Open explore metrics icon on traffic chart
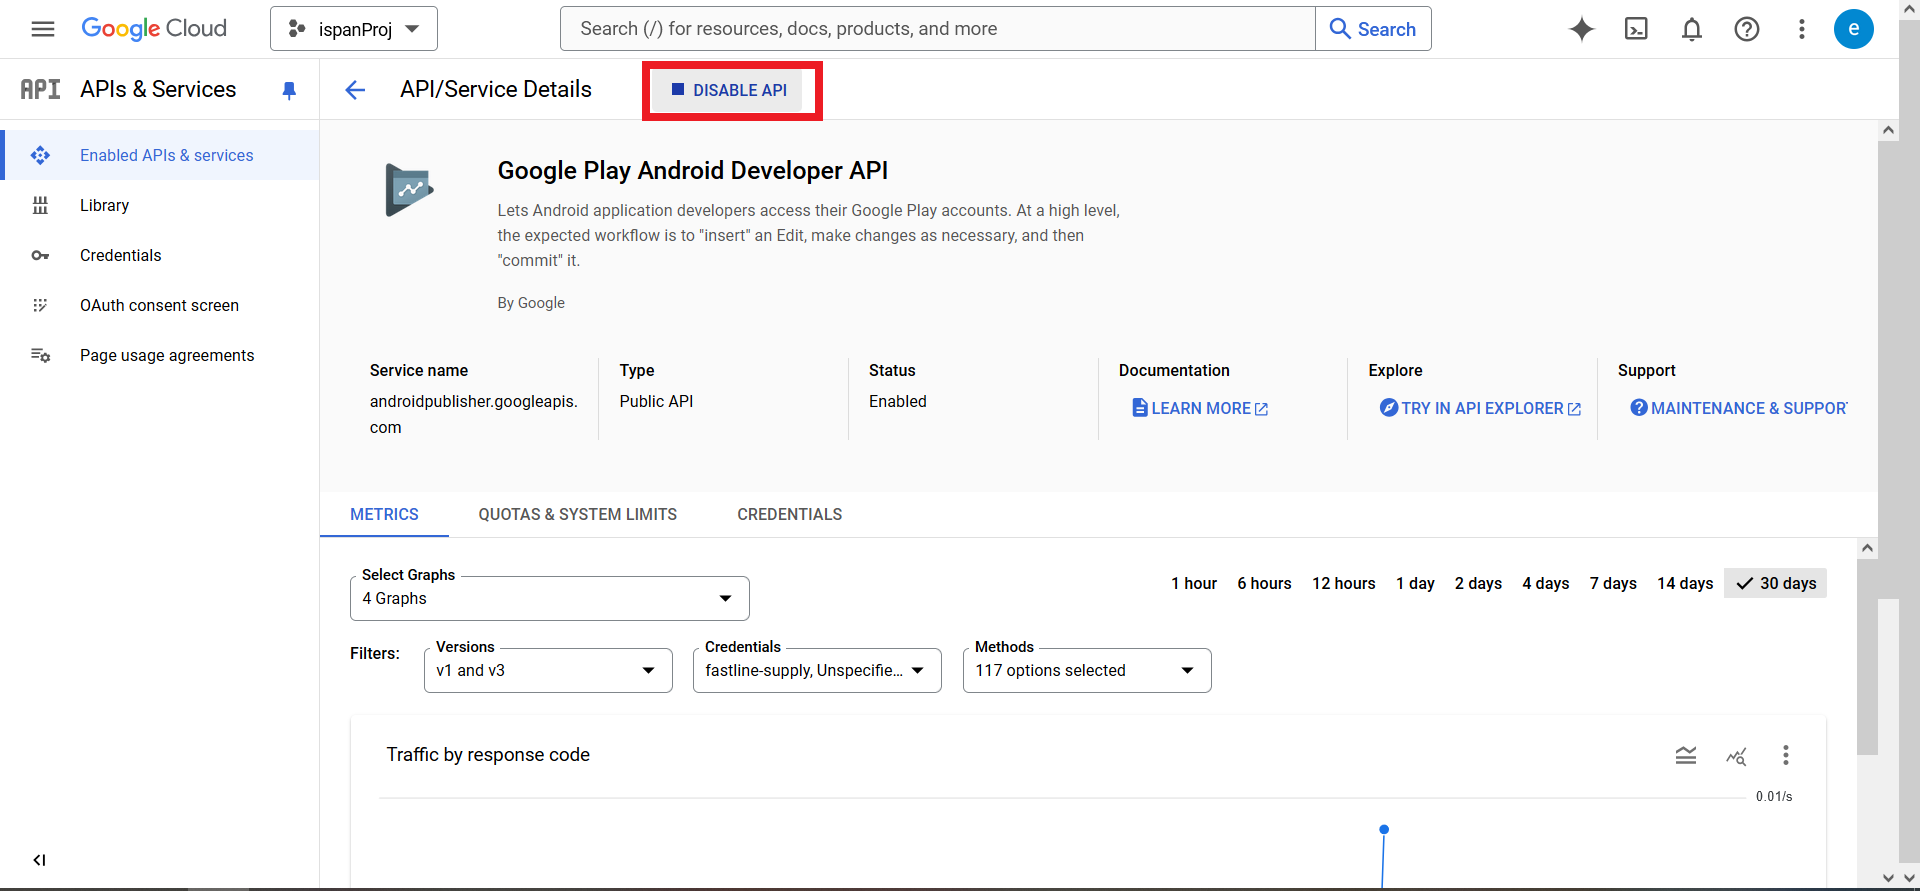Image resolution: width=1920 pixels, height=891 pixels. (x=1736, y=756)
